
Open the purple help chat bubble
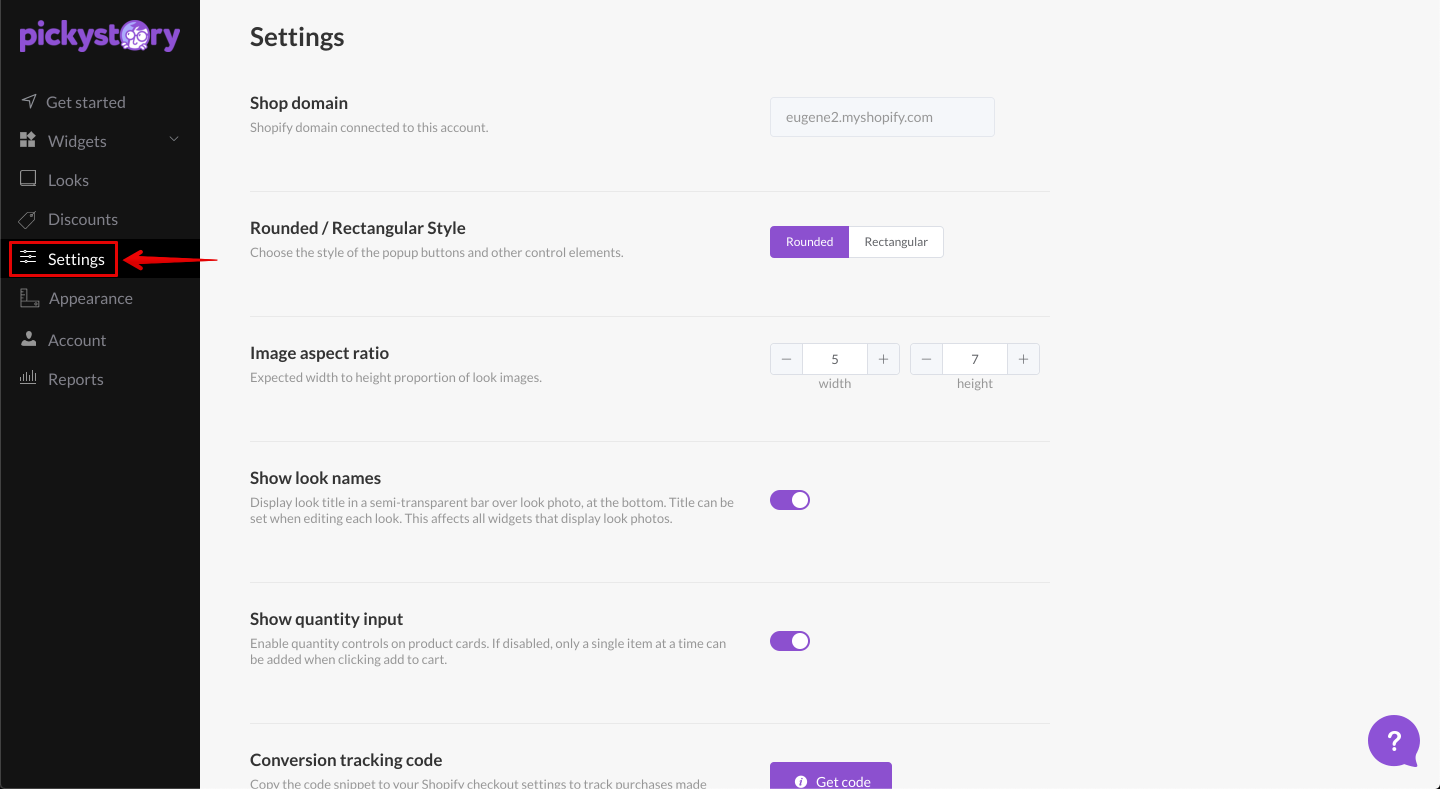coord(1394,741)
